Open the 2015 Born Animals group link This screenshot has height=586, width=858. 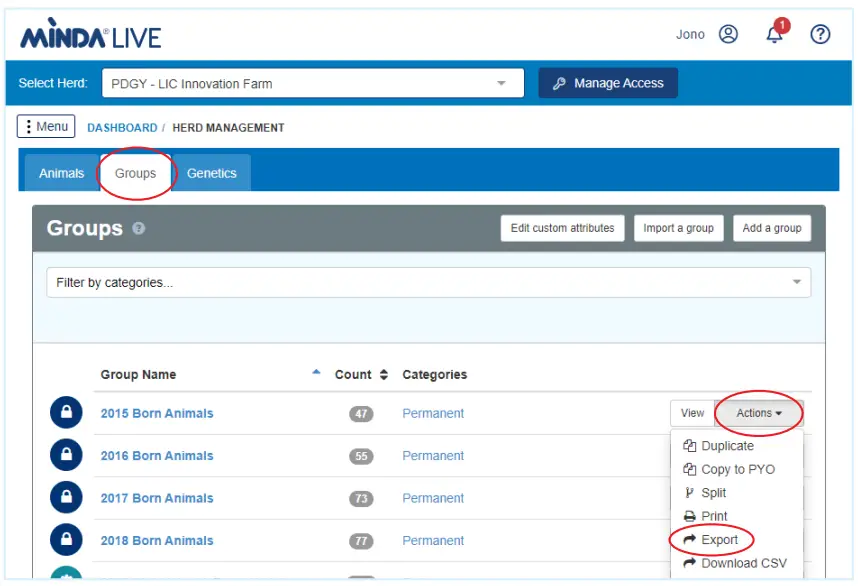(156, 414)
